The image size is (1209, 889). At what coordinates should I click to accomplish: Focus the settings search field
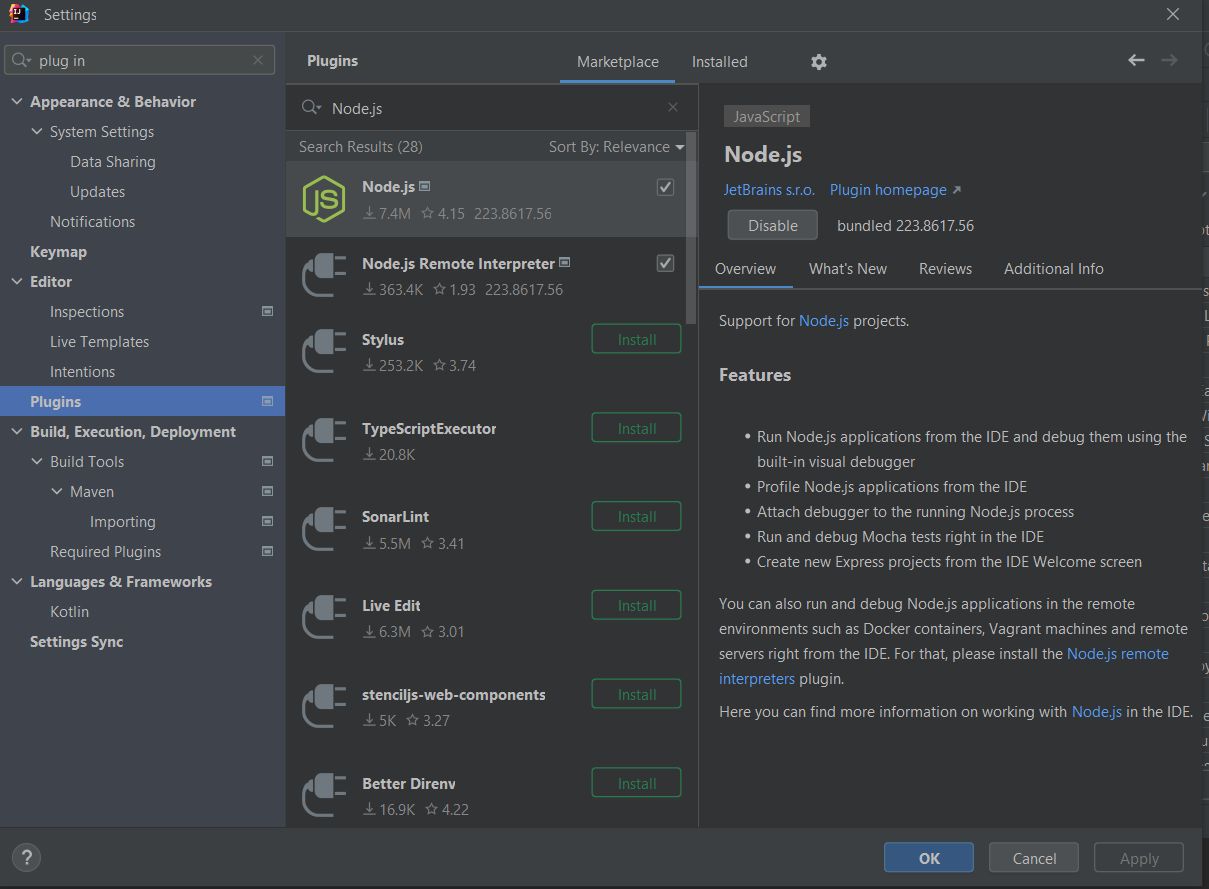(140, 60)
